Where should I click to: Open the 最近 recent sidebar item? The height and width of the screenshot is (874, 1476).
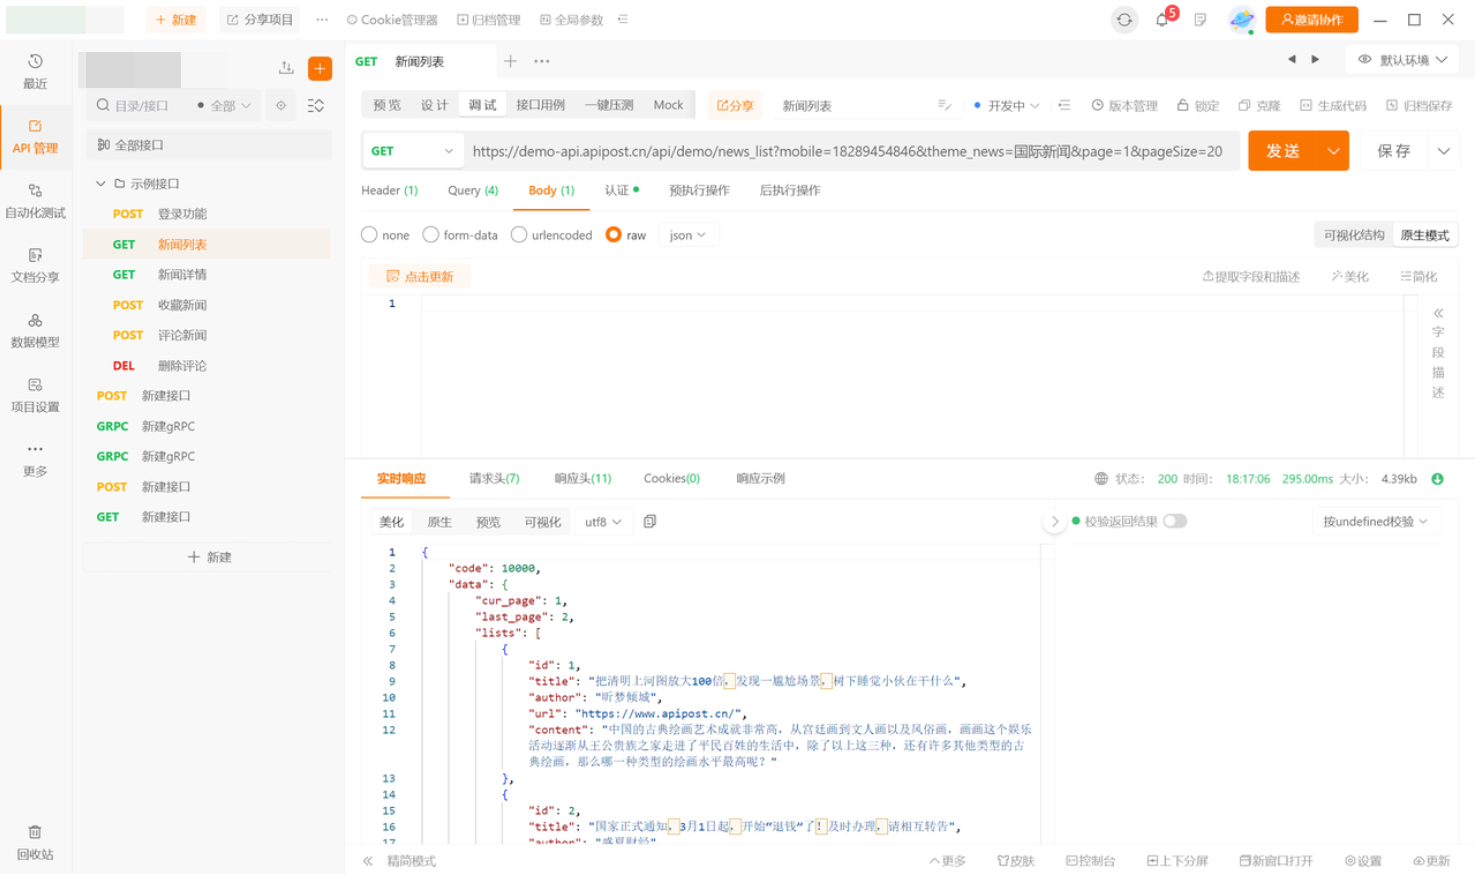click(35, 71)
